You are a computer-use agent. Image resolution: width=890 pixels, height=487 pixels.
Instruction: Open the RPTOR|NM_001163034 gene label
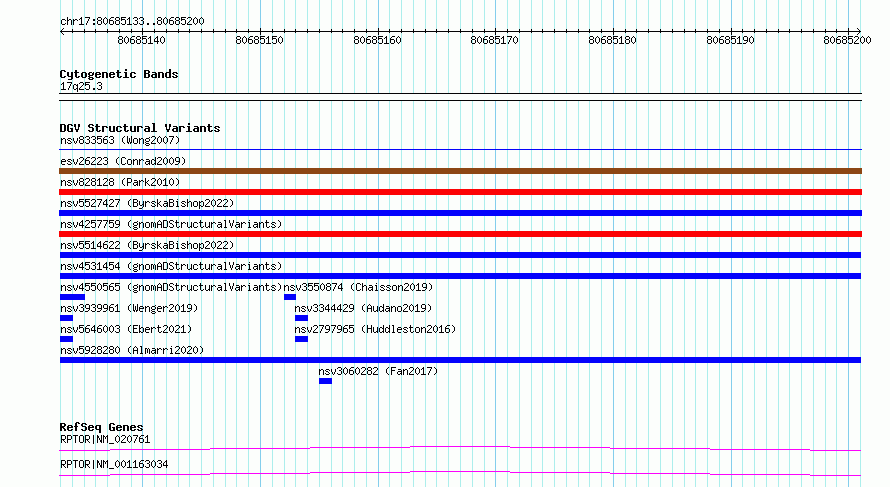click(x=114, y=464)
